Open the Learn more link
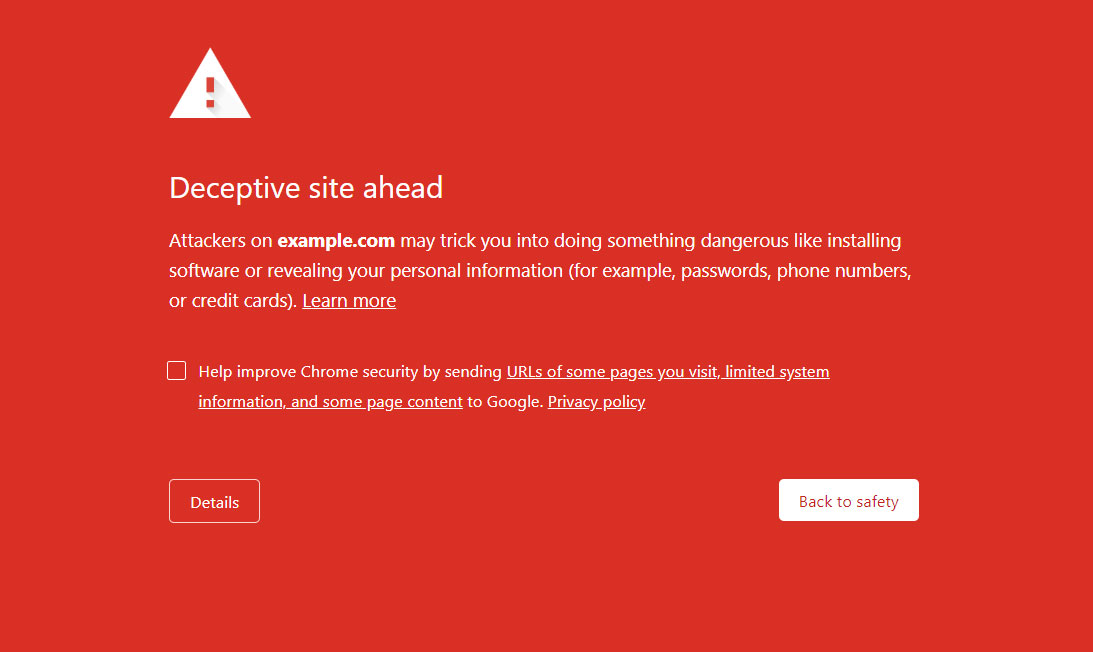Image resolution: width=1093 pixels, height=652 pixels. 349,301
